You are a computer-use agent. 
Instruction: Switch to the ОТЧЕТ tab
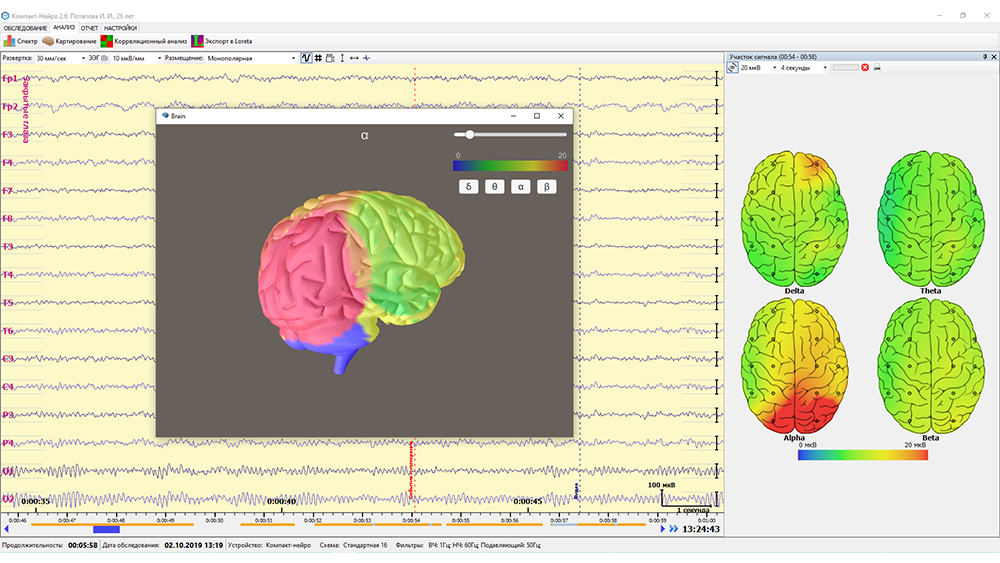[89, 28]
